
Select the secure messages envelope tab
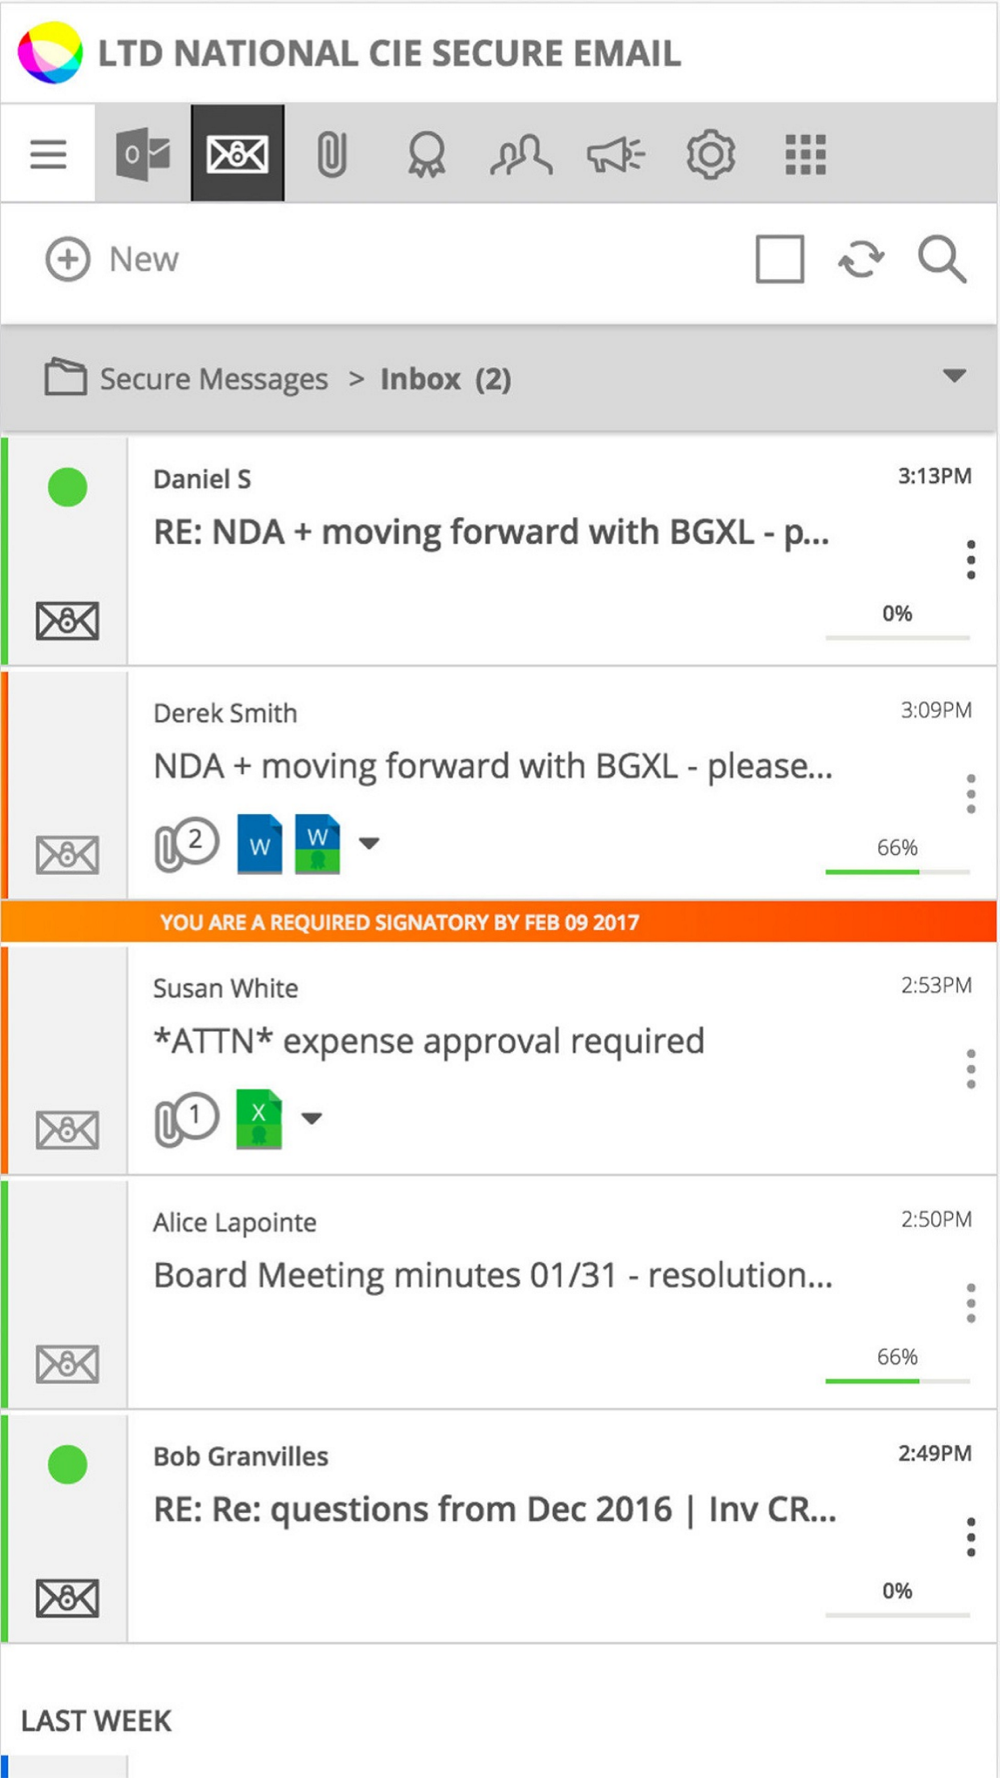coord(238,154)
